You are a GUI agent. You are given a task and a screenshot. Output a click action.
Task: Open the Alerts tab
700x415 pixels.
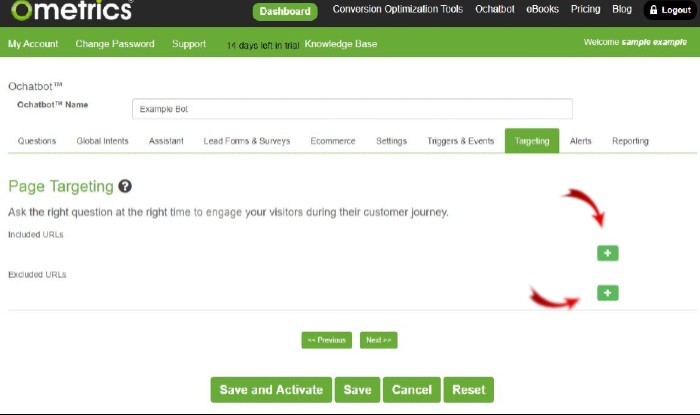coord(580,141)
